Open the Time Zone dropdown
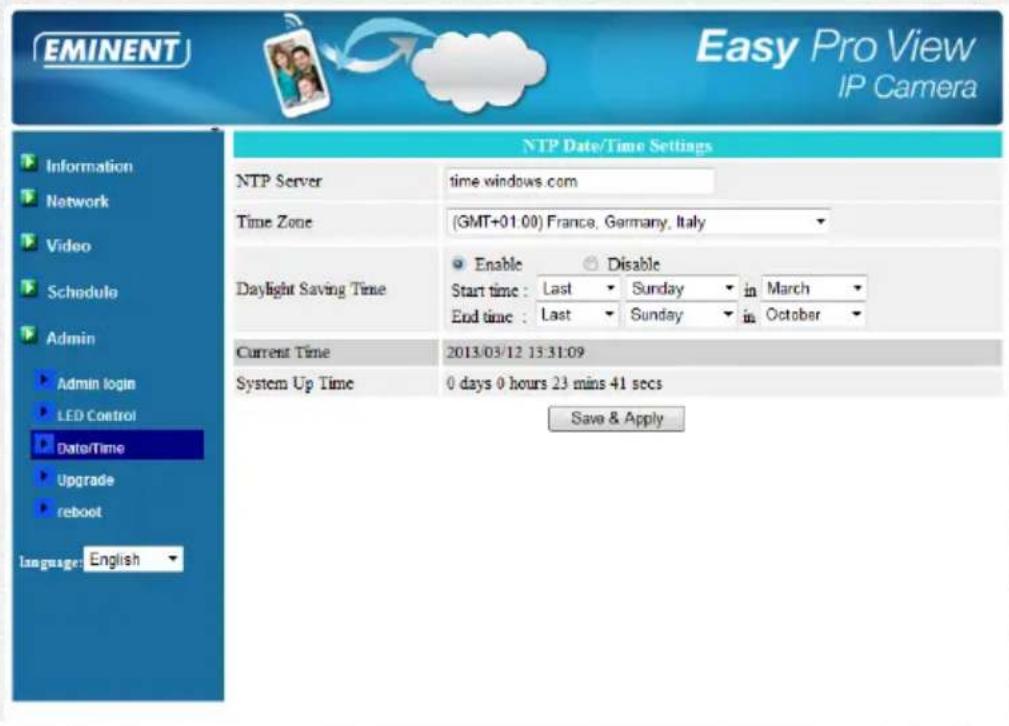 point(637,222)
